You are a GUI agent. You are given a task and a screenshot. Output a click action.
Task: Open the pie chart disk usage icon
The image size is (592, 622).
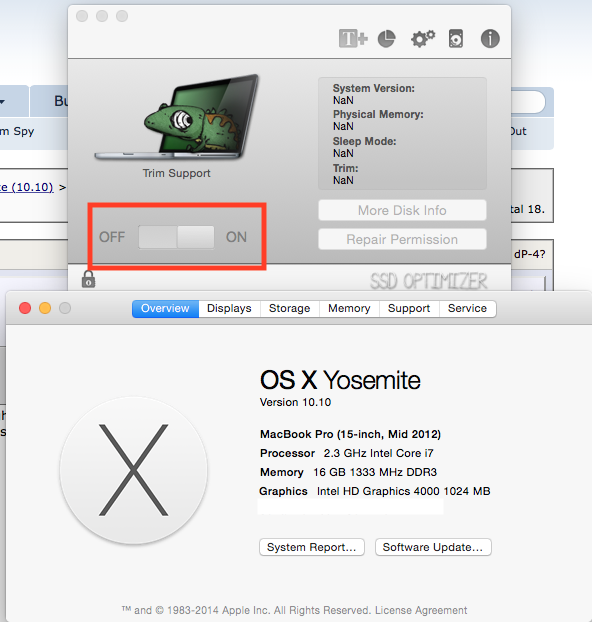[x=386, y=38]
